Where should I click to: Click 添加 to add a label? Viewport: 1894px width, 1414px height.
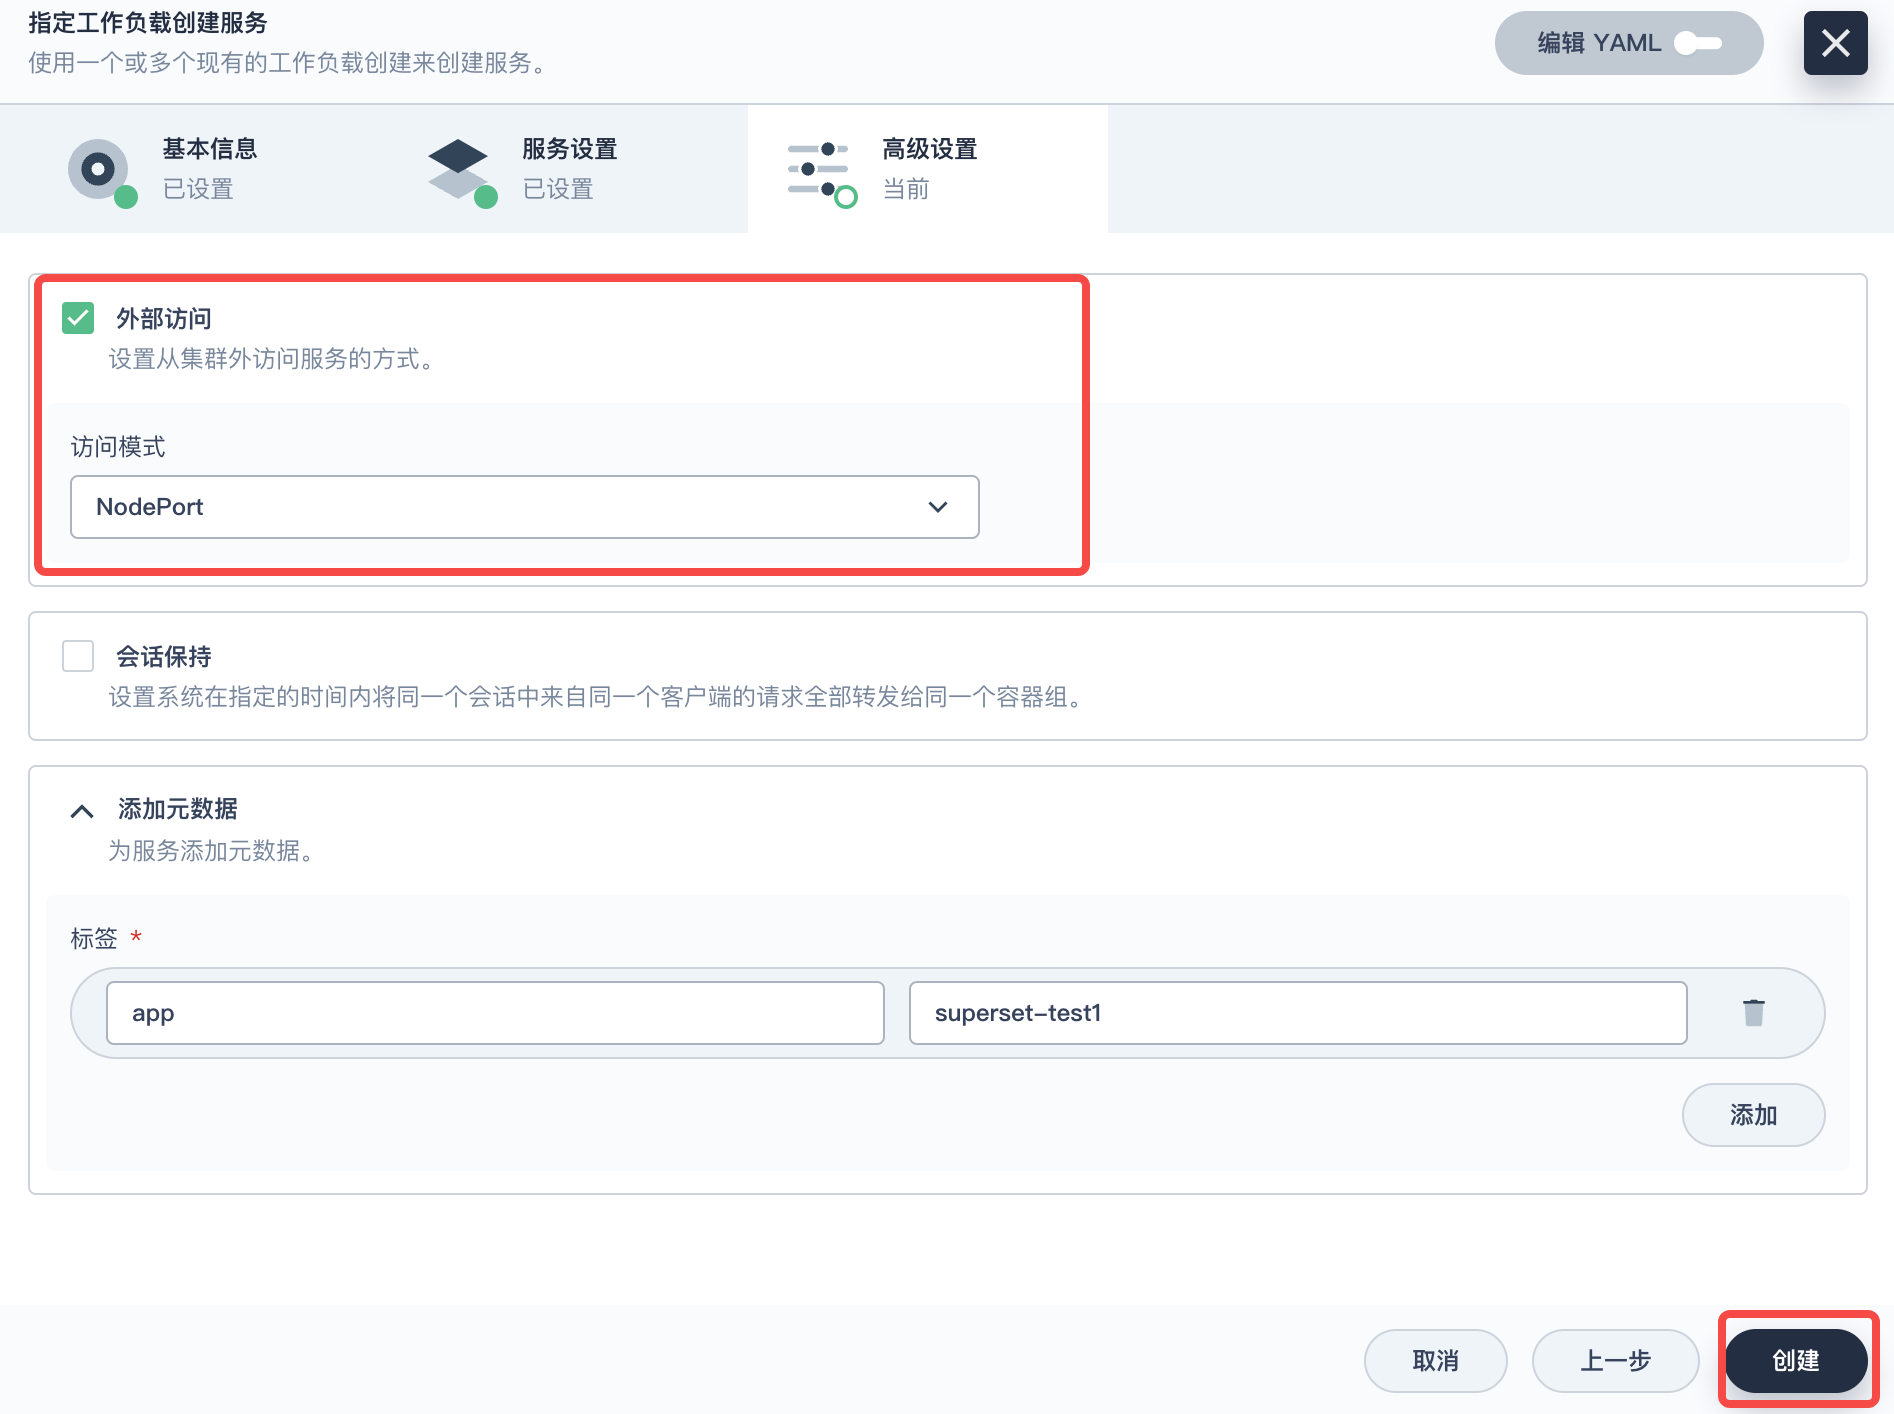(1753, 1115)
